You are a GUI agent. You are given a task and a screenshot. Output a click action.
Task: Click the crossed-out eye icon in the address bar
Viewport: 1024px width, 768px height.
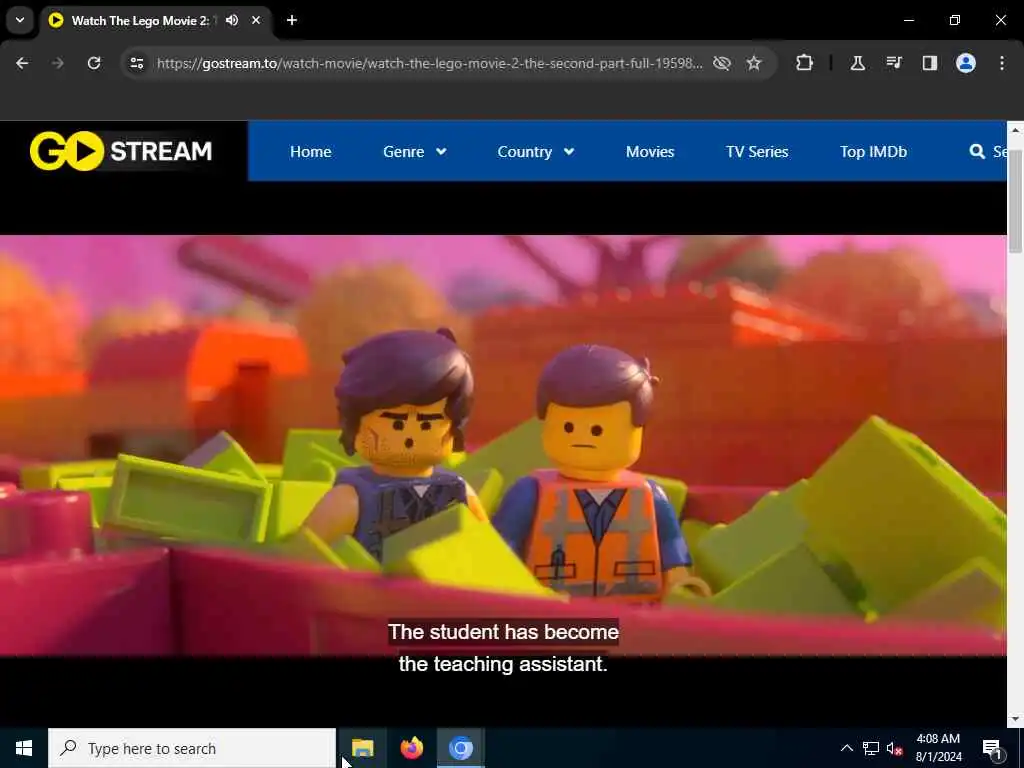tap(722, 63)
